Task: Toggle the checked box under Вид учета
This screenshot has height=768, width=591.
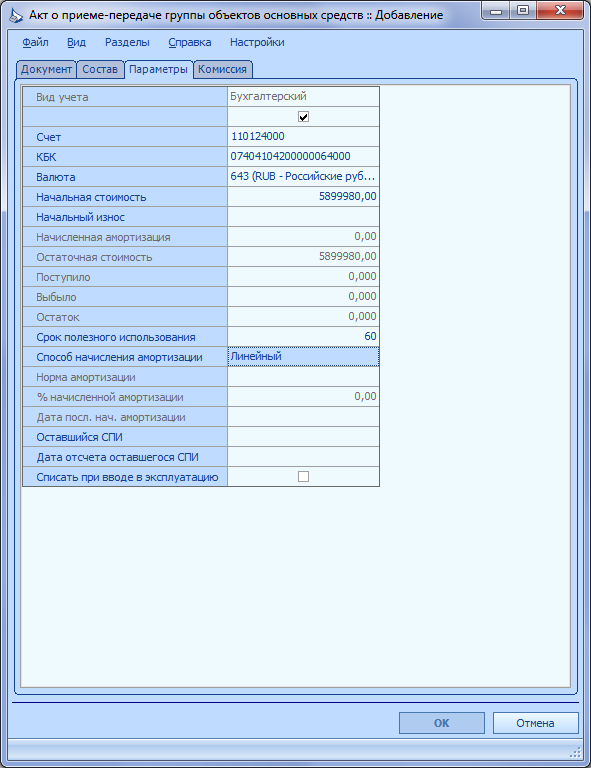Action: coord(304,117)
